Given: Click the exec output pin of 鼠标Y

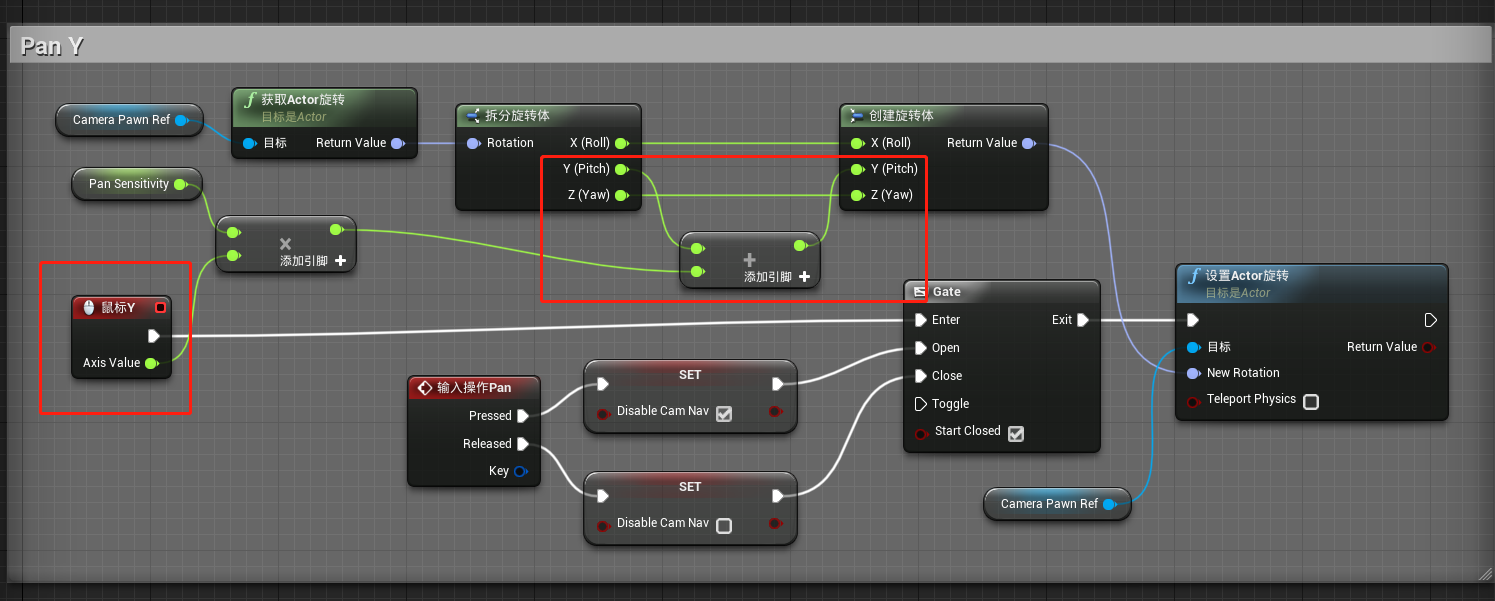Looking at the screenshot, I should pos(154,336).
